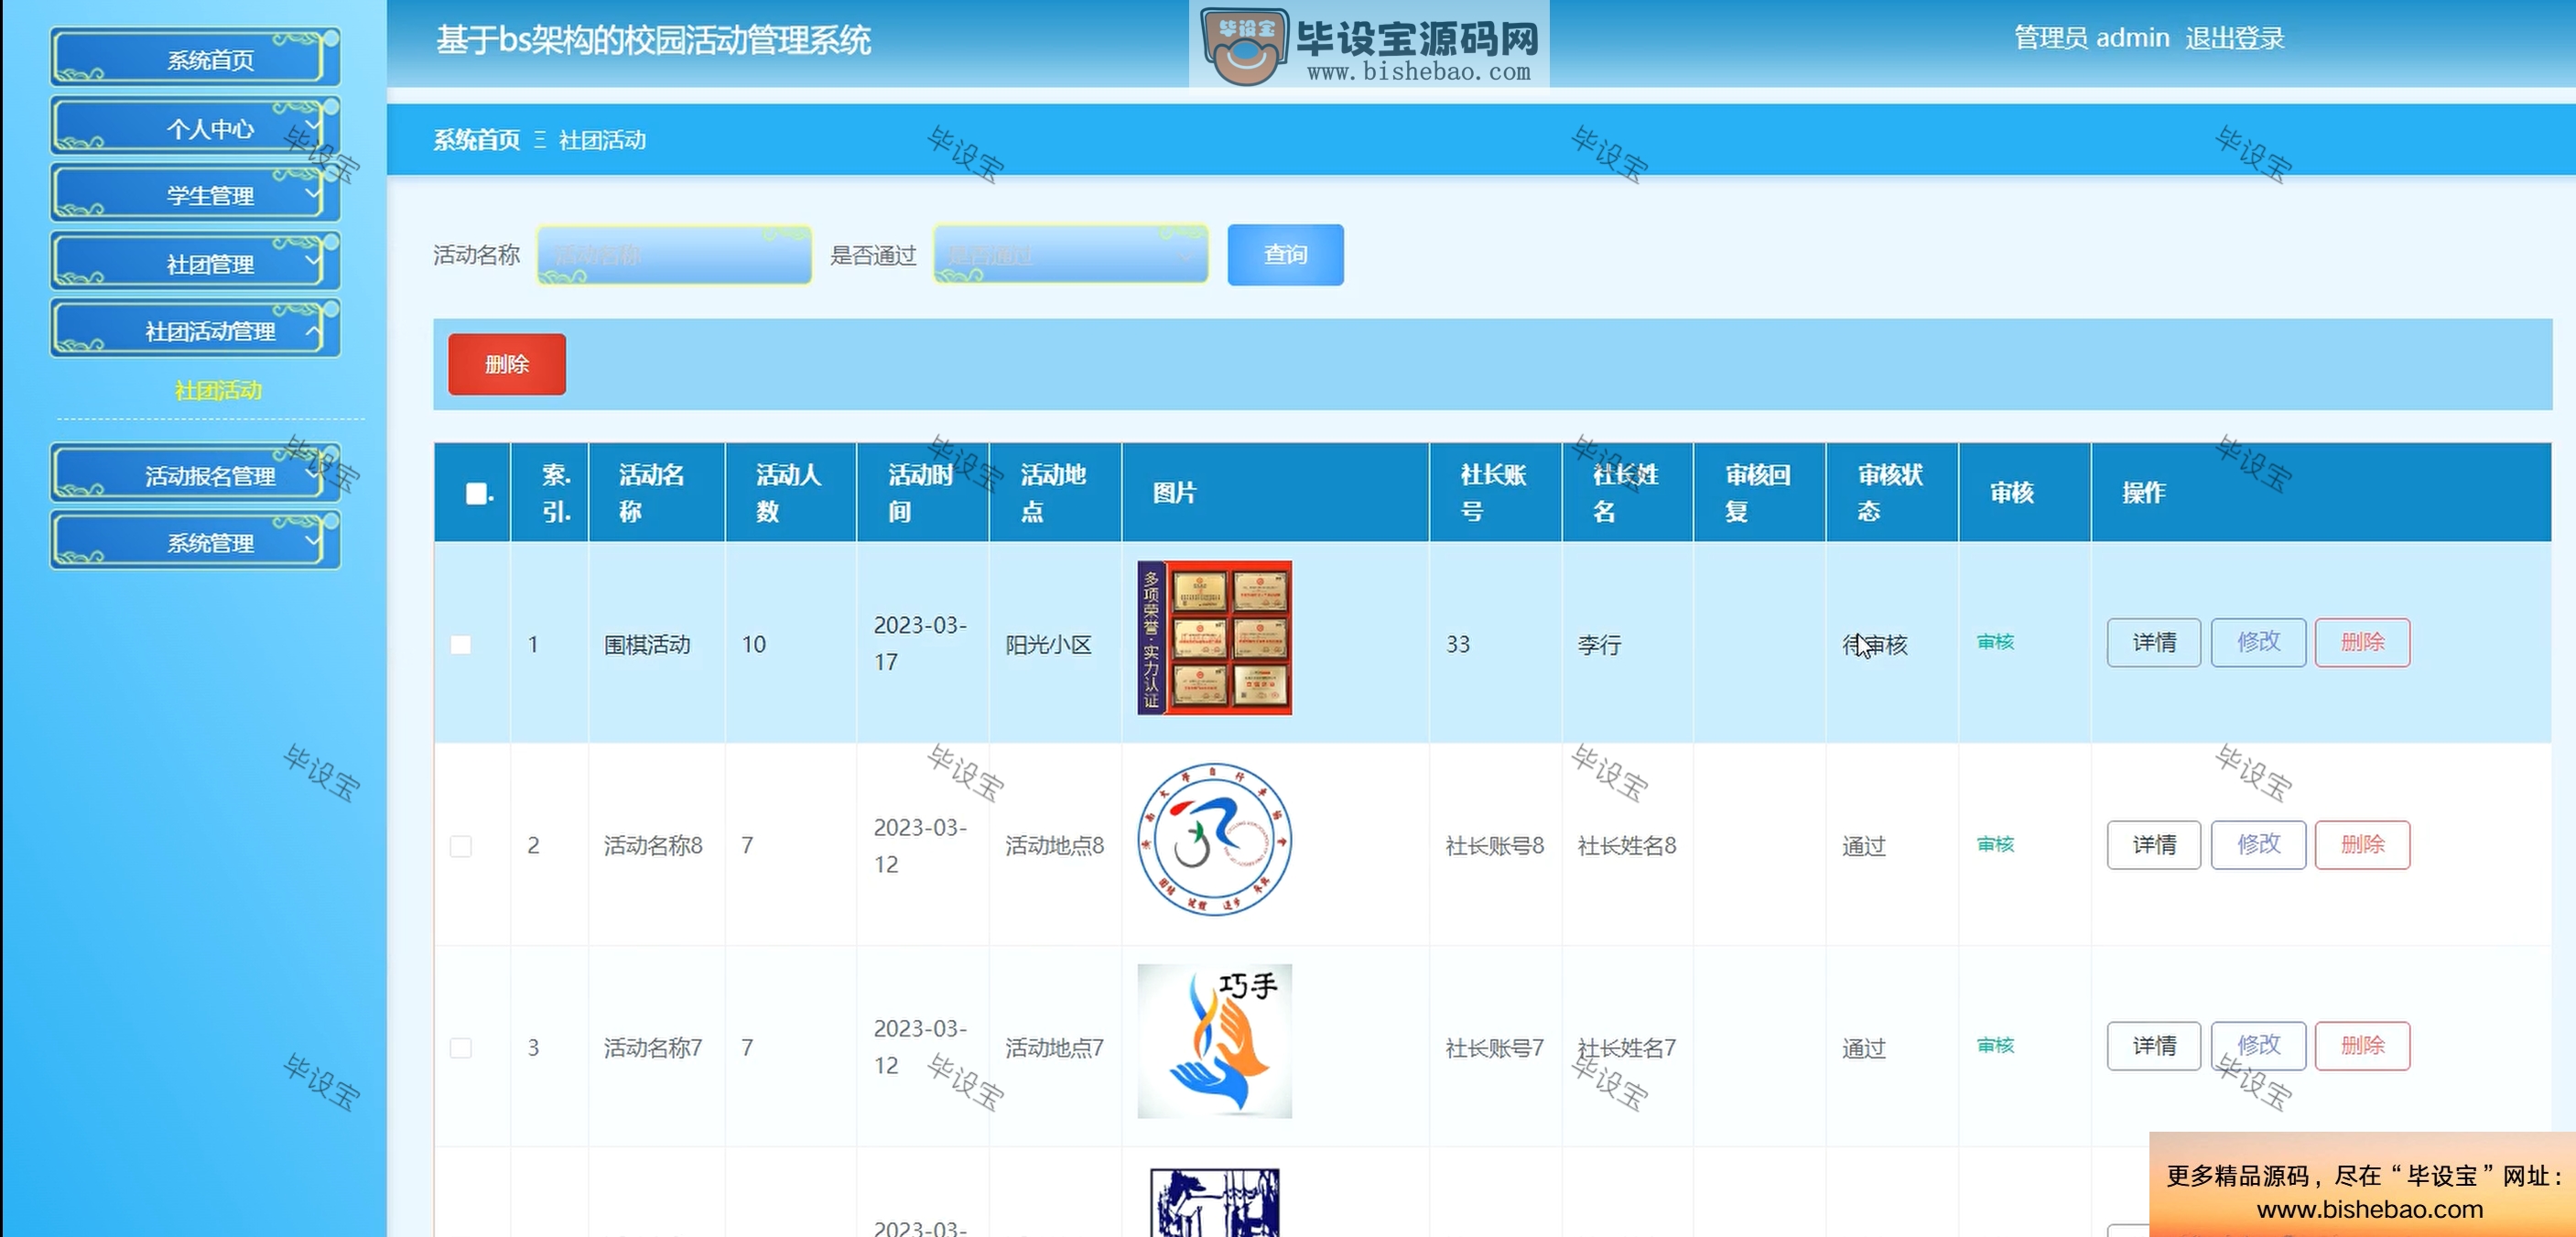
Task: Open the 是否通过 dropdown
Action: coord(1070,255)
